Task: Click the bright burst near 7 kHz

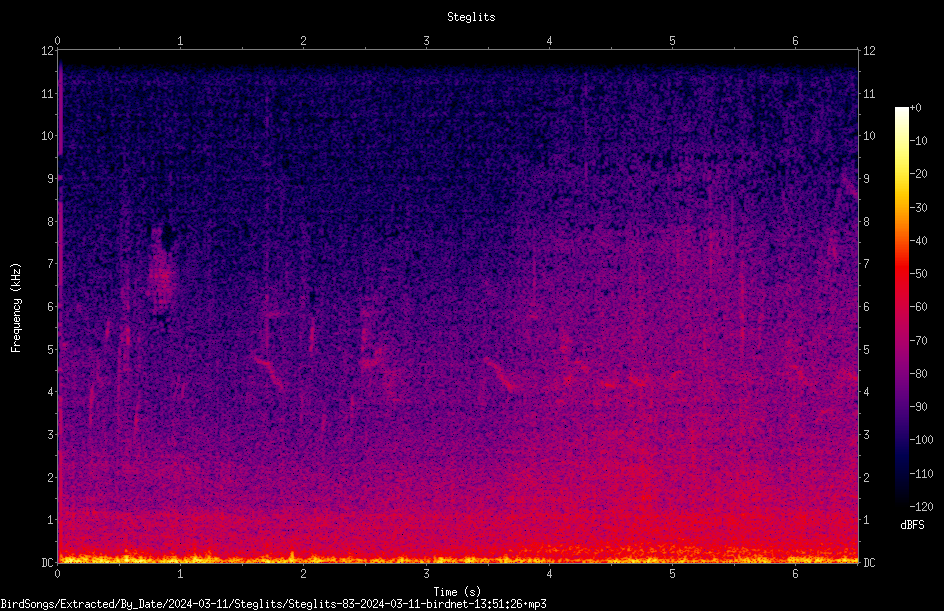Action: 161,274
